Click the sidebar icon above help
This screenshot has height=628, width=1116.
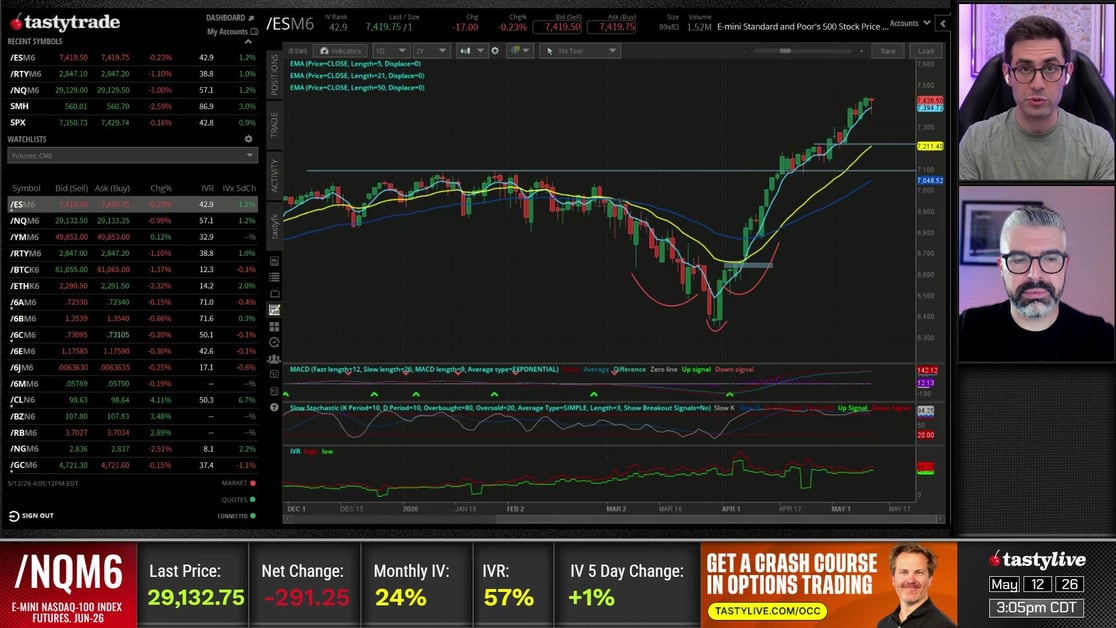[x=274, y=391]
